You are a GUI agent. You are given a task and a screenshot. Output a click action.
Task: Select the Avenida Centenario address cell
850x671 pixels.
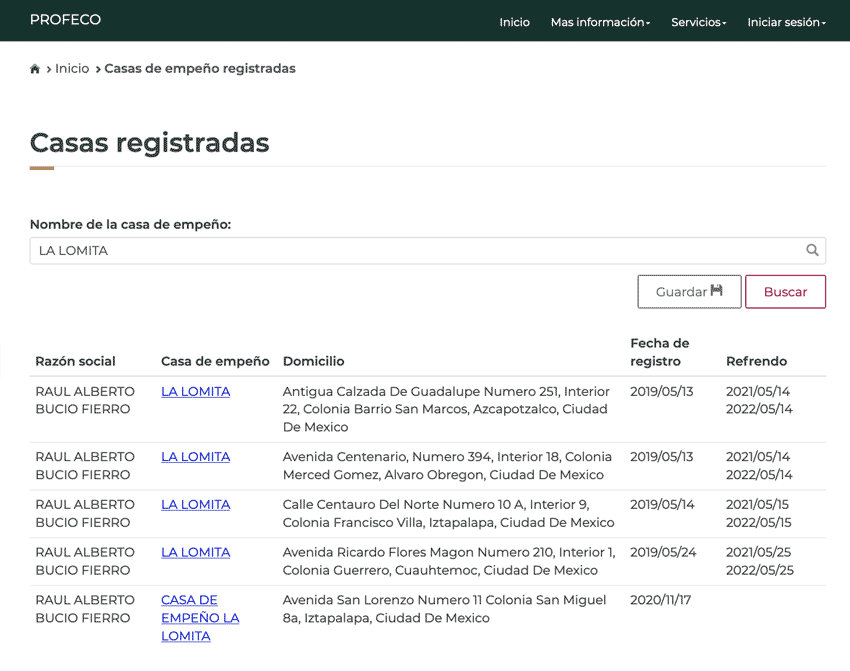click(x=447, y=466)
